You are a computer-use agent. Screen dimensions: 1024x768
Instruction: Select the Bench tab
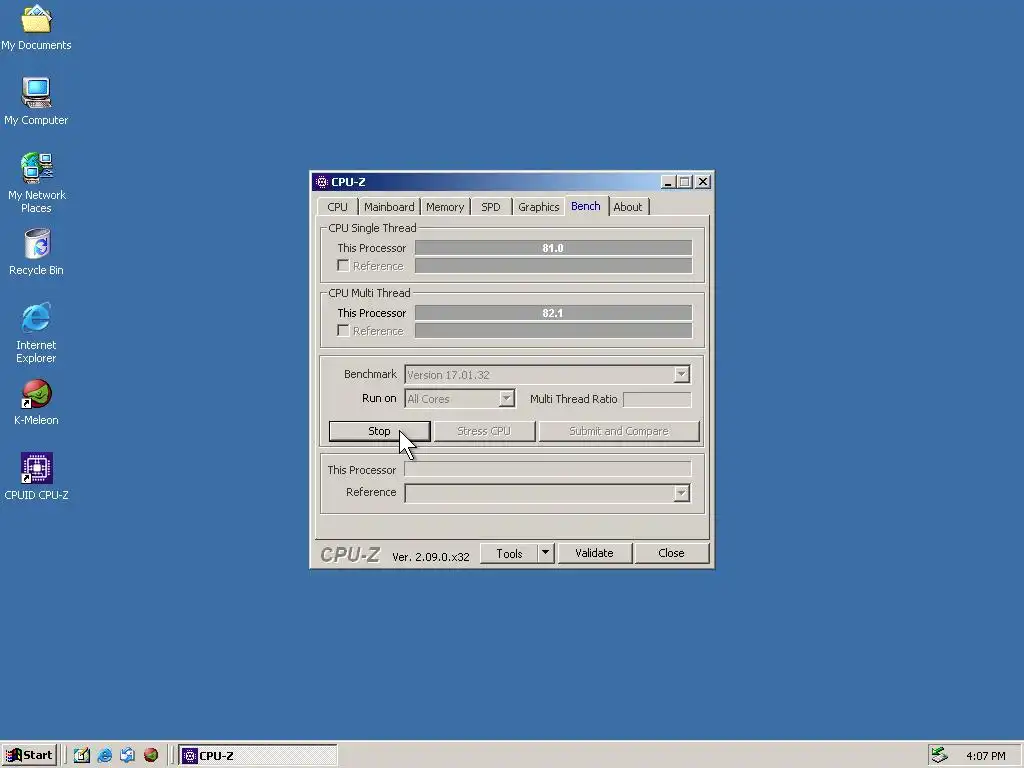(586, 206)
